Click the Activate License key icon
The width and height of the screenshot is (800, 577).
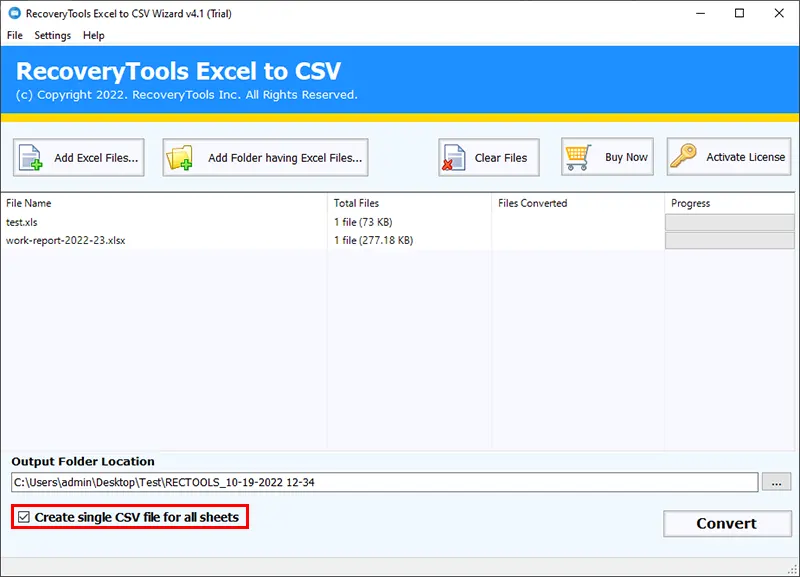pos(686,157)
